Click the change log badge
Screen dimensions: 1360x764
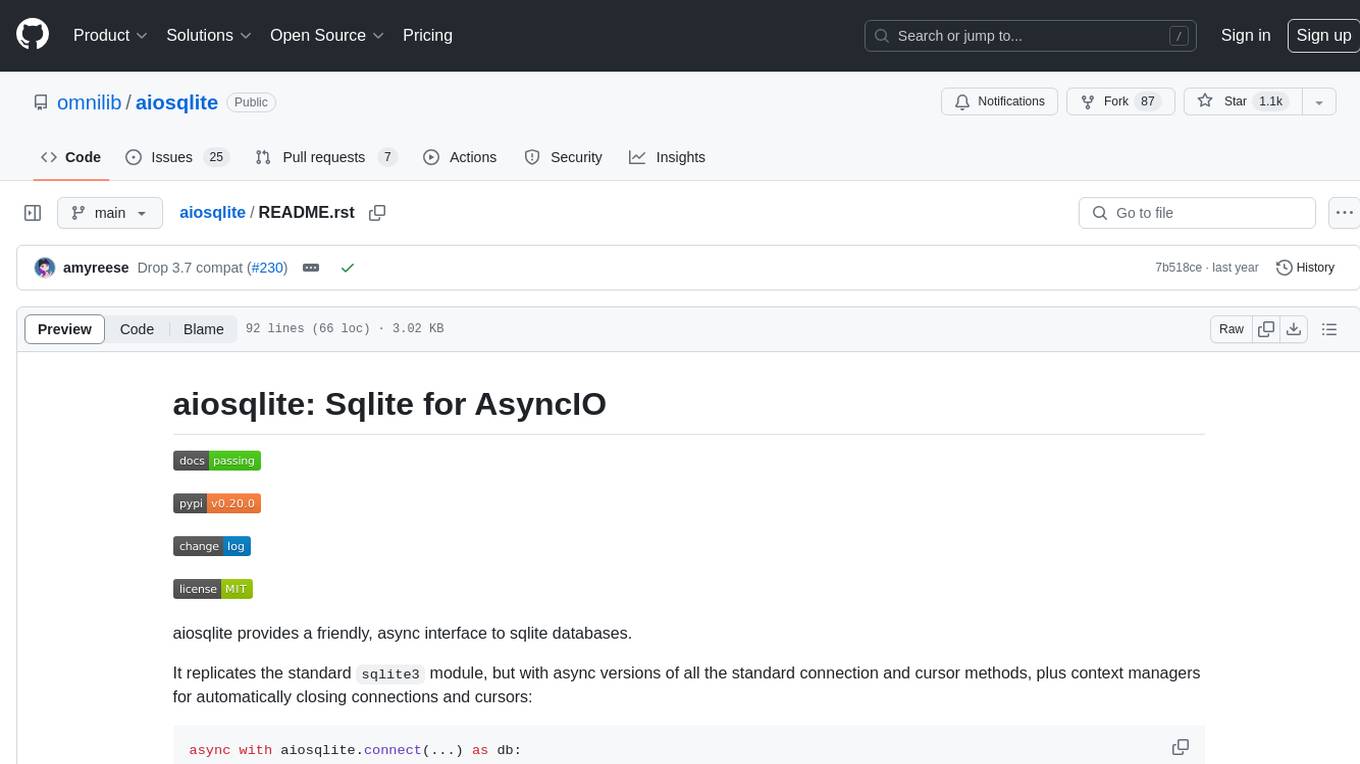pyautogui.click(x=212, y=546)
